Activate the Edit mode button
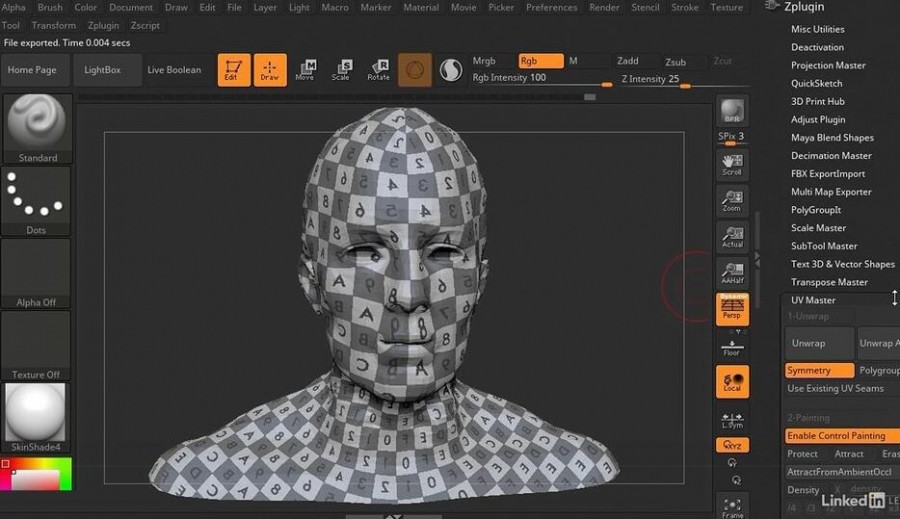The image size is (900, 519). pyautogui.click(x=234, y=70)
